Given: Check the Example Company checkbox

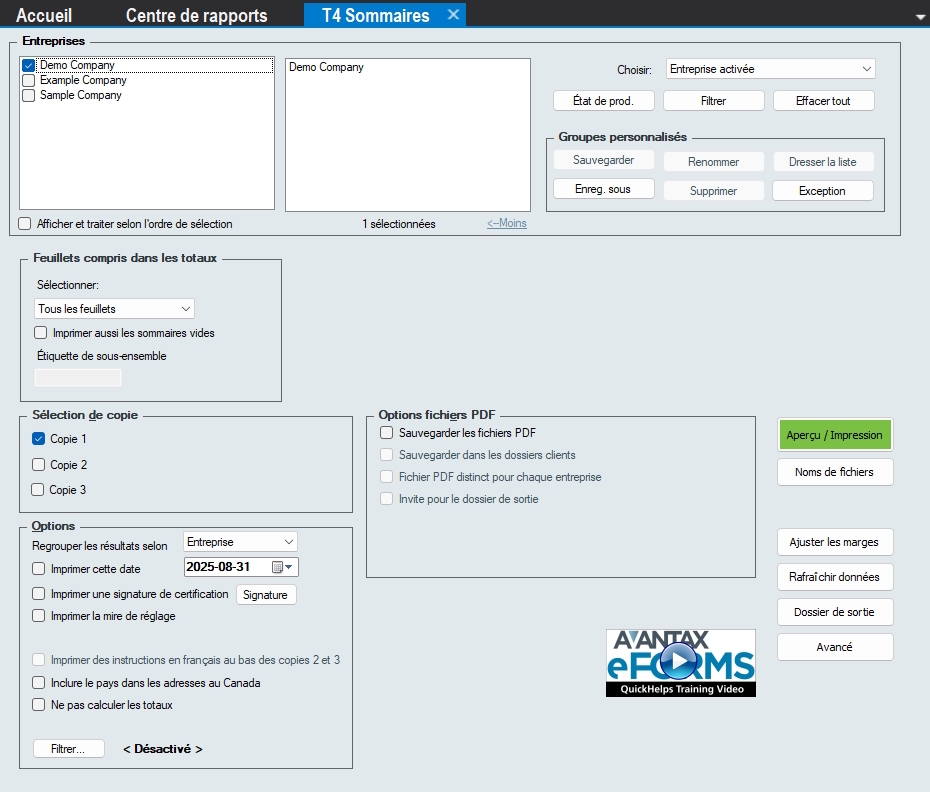Looking at the screenshot, I should click(29, 81).
